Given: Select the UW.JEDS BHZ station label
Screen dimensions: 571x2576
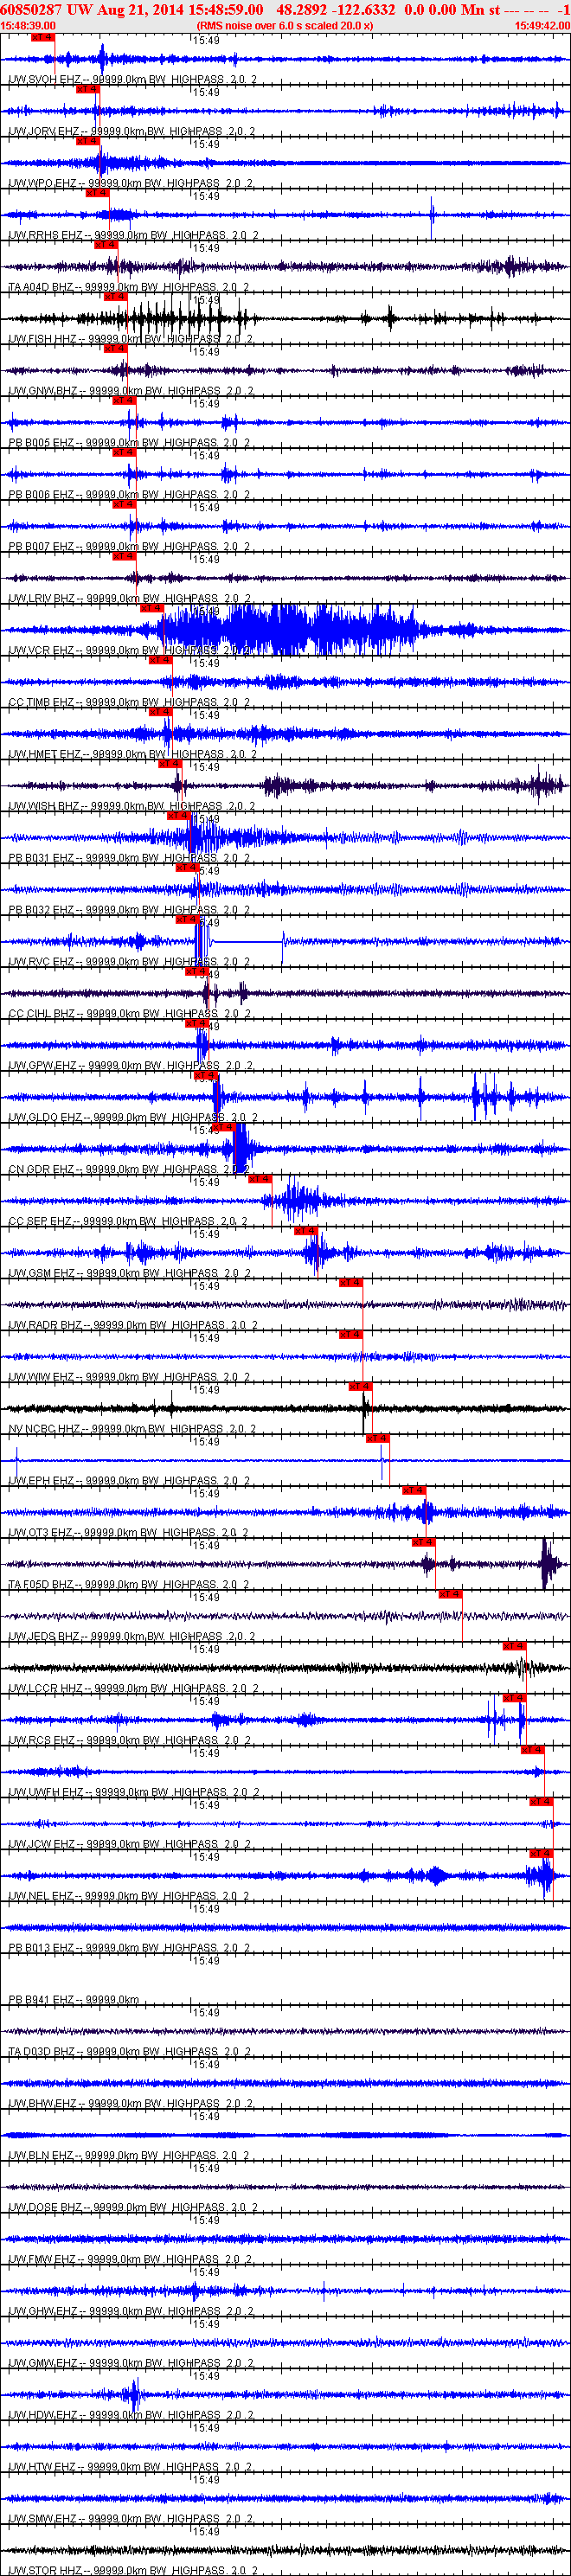Looking at the screenshot, I should pyautogui.click(x=131, y=1637).
